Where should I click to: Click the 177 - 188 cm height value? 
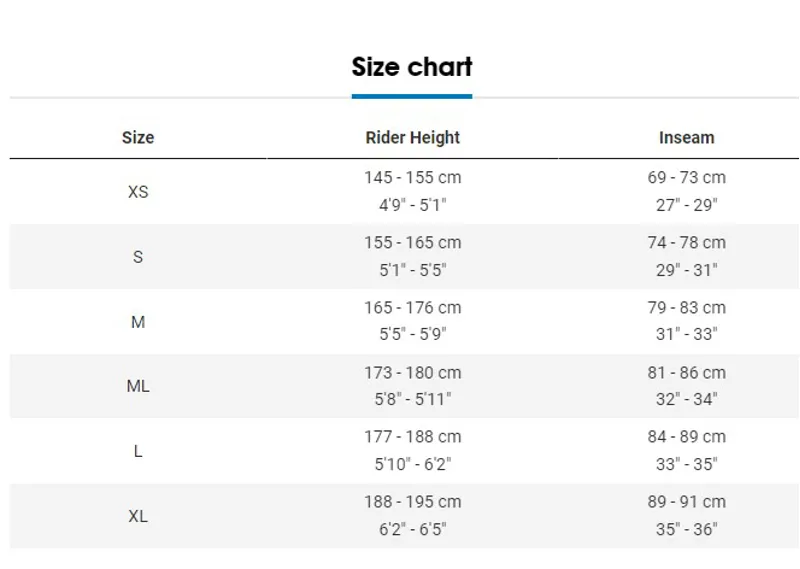pyautogui.click(x=412, y=437)
